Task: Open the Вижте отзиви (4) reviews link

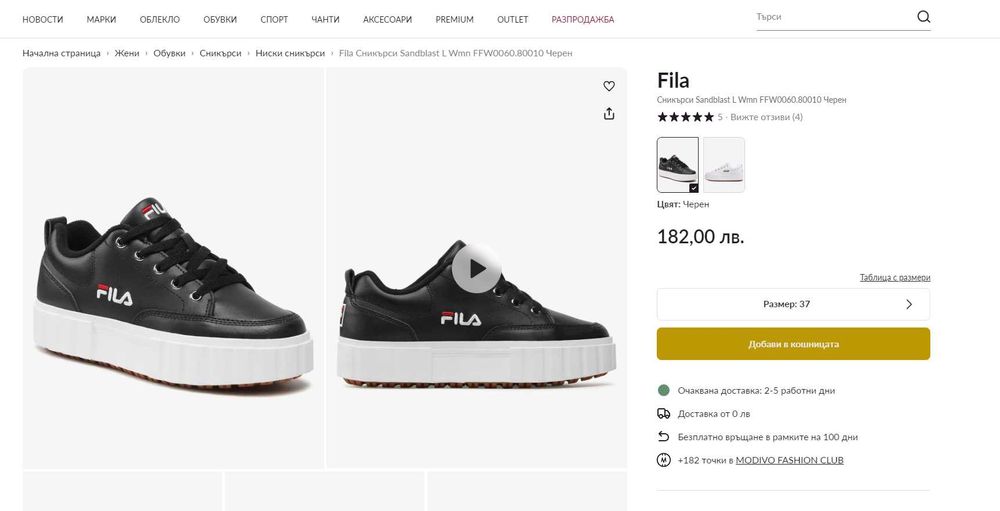Action: pos(766,117)
